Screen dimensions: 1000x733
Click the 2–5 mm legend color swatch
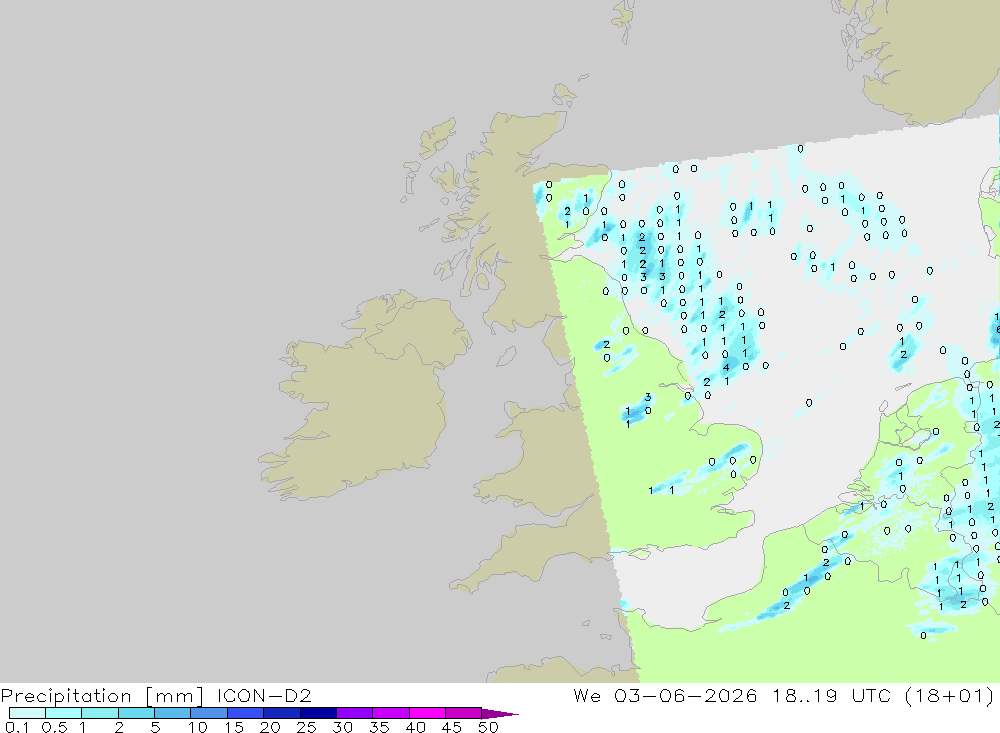pyautogui.click(x=136, y=713)
